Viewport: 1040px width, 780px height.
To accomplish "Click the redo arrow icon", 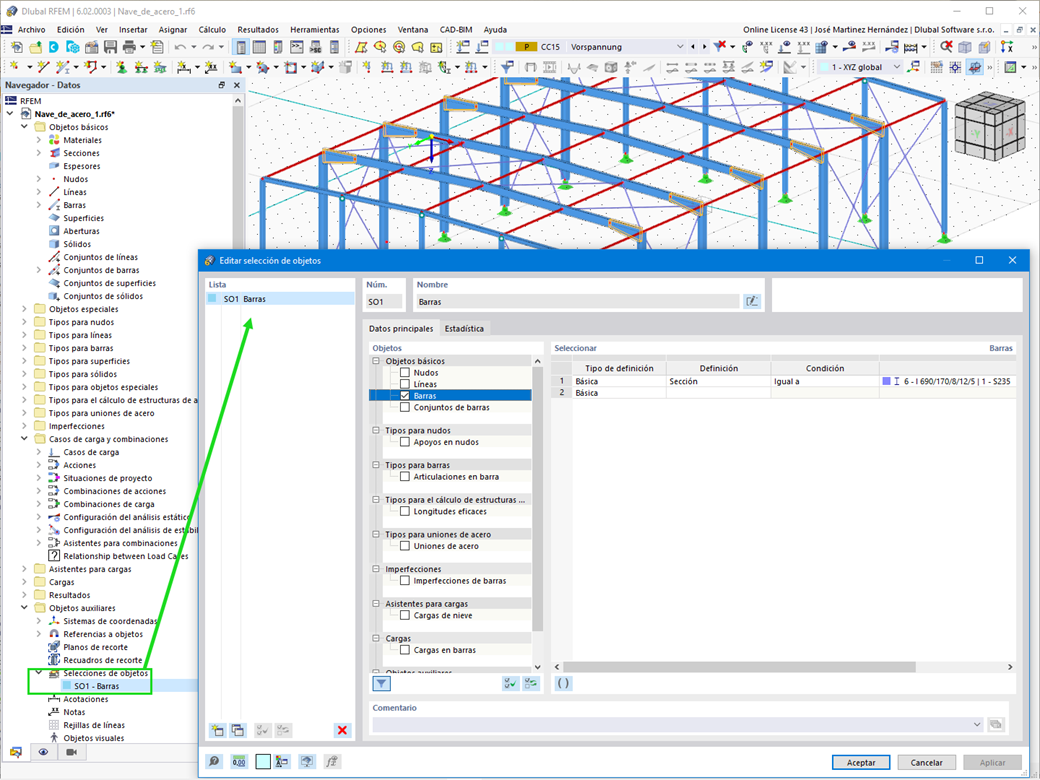I will (x=208, y=47).
